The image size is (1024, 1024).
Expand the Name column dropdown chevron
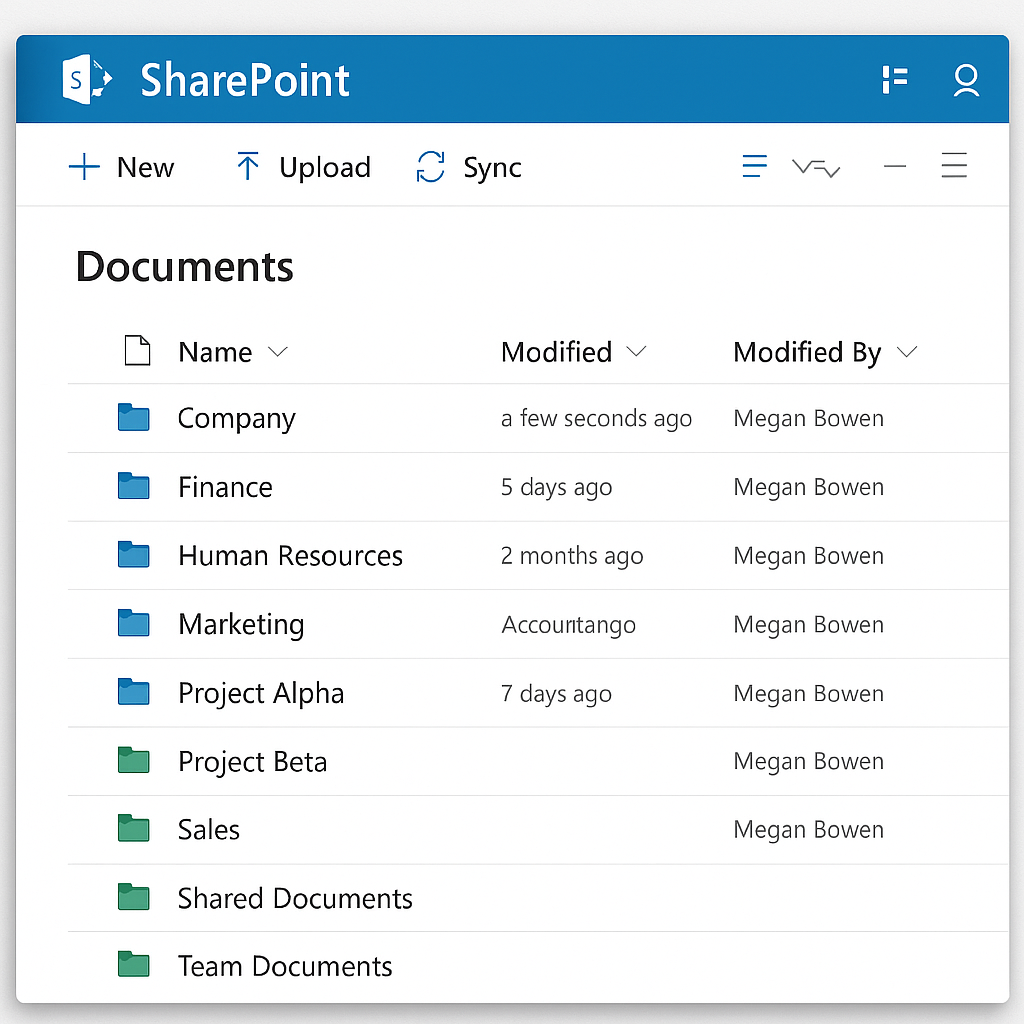click(278, 352)
